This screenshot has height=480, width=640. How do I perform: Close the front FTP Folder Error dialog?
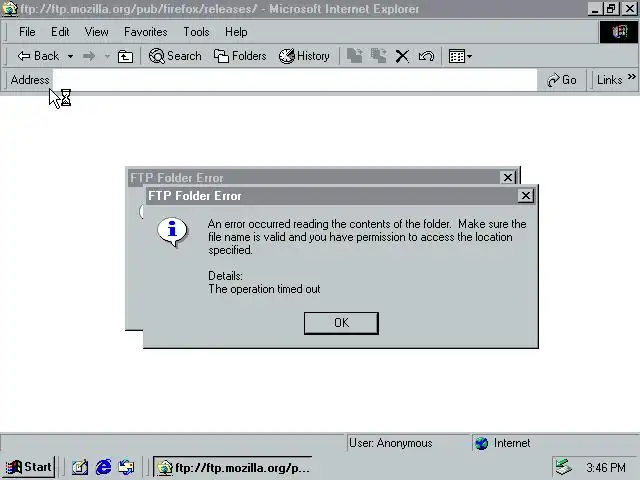tap(526, 196)
